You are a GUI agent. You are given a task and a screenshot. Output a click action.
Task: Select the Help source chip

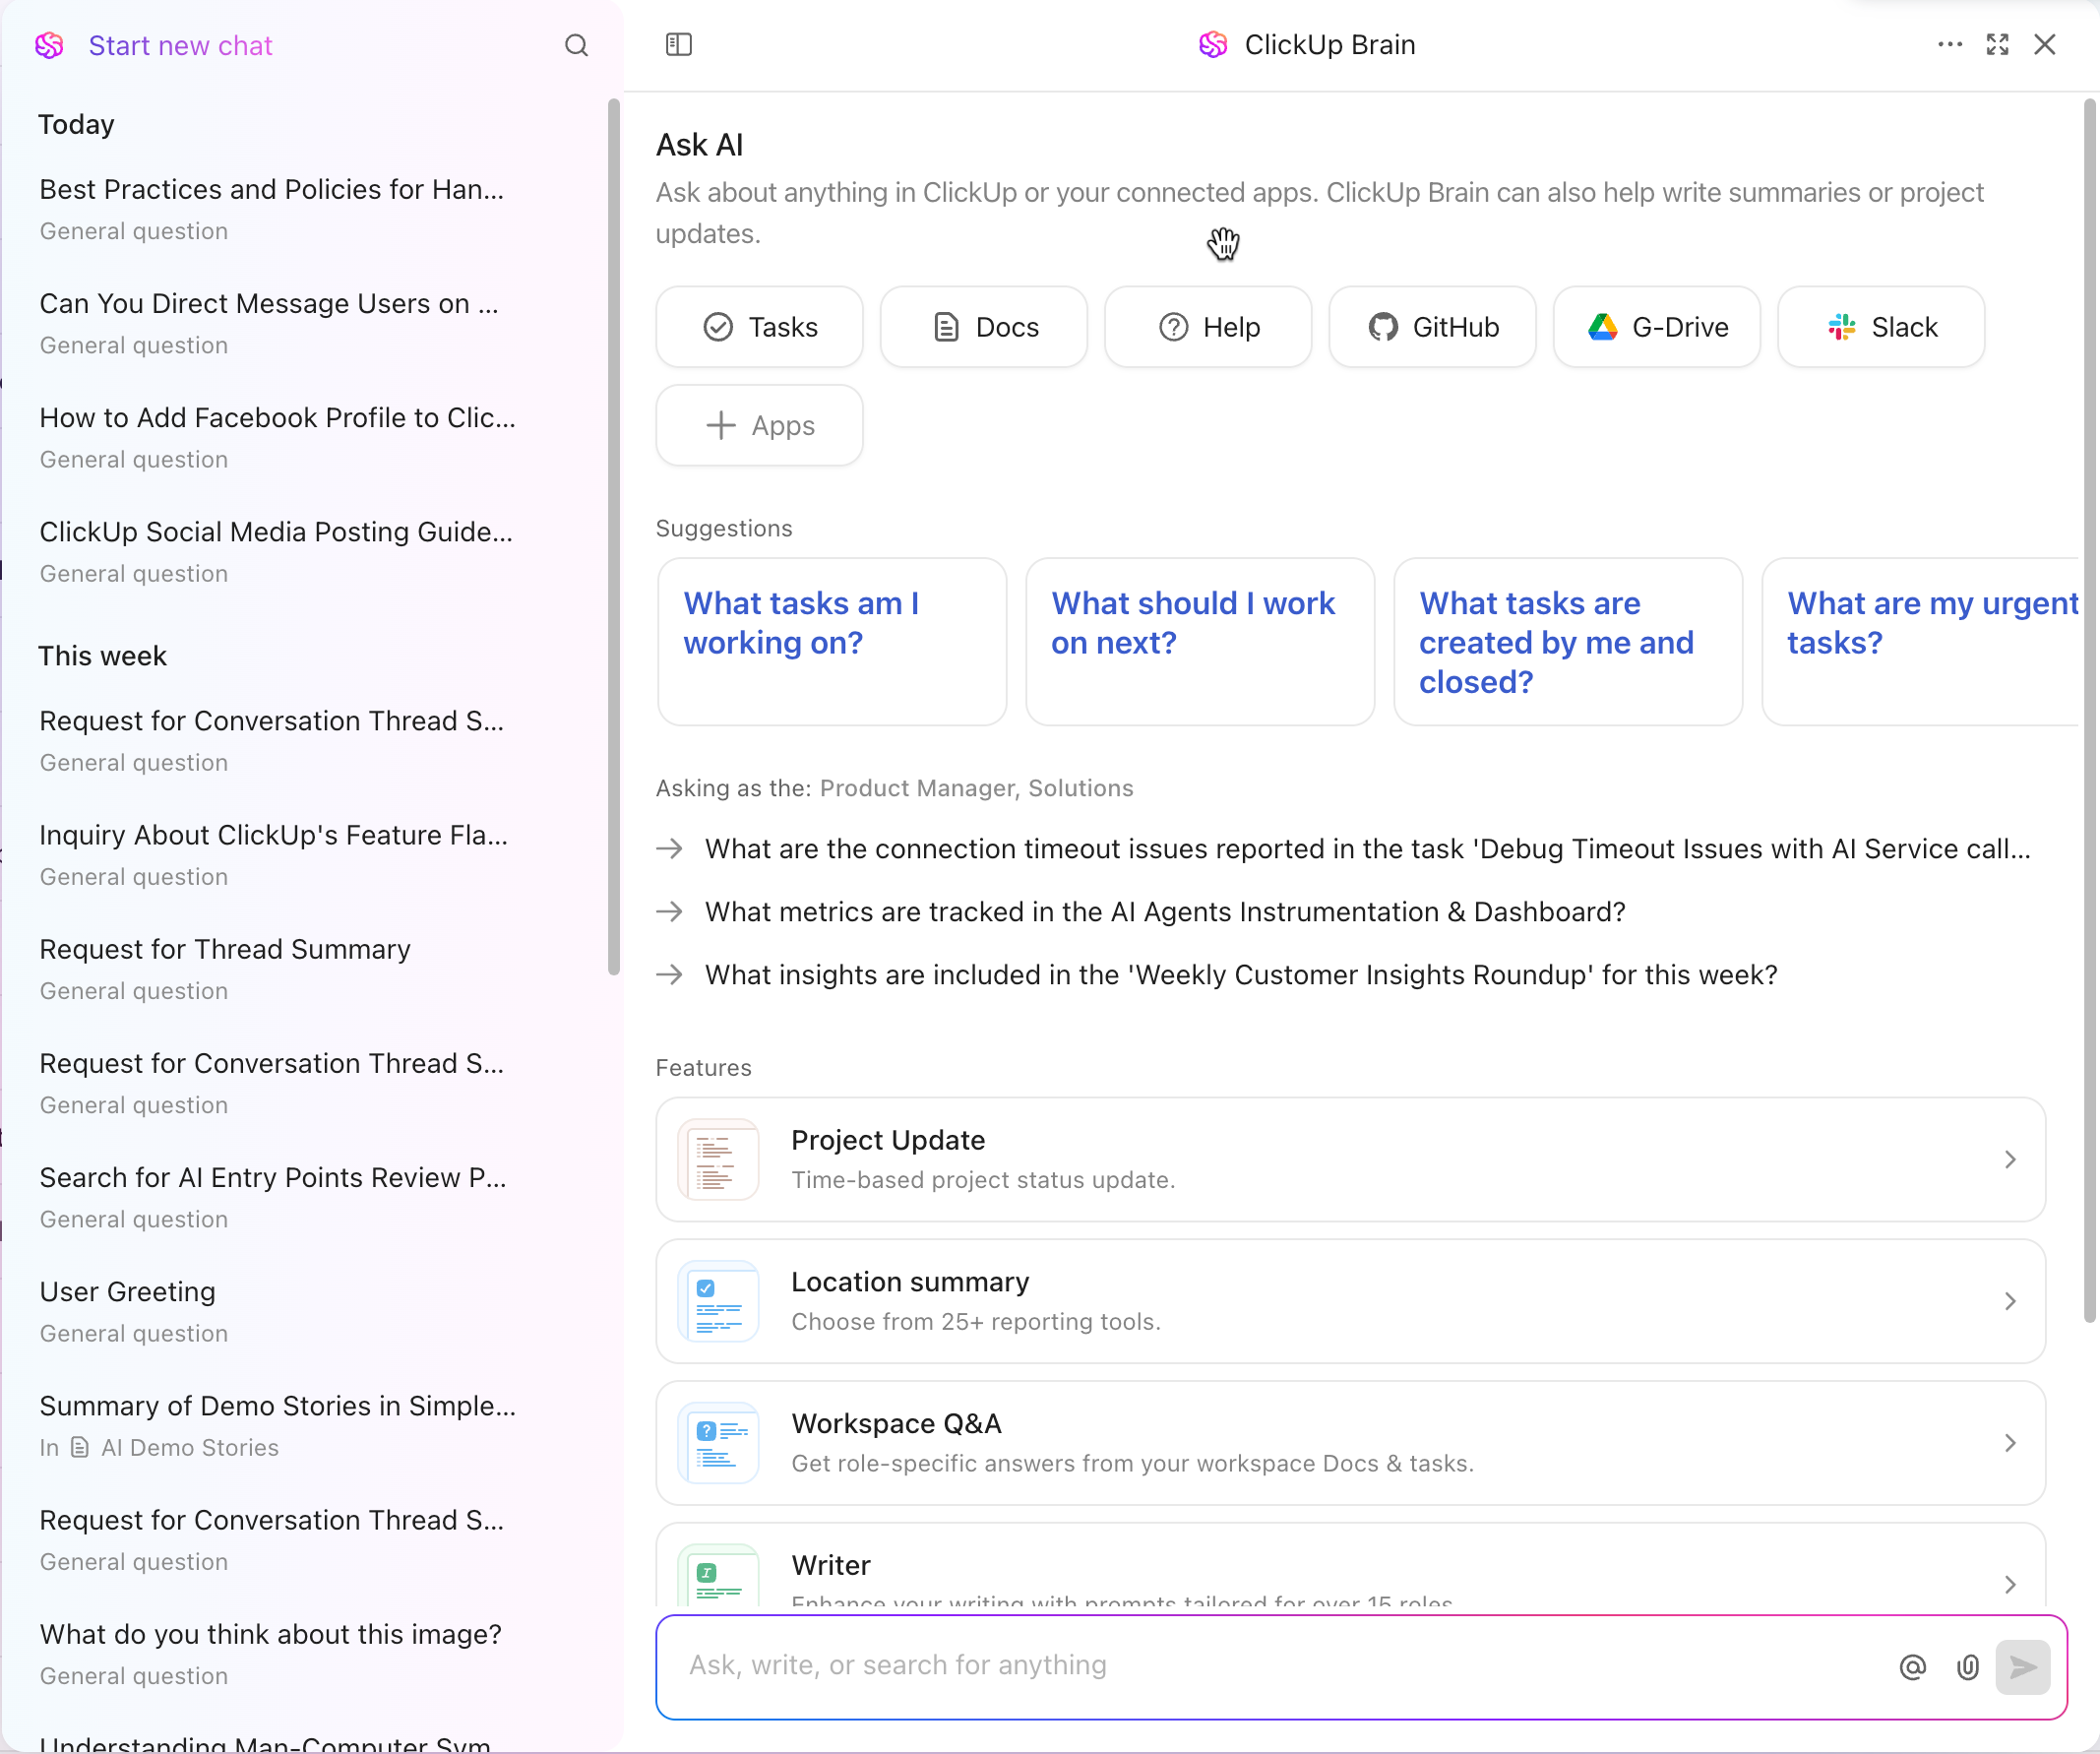click(x=1208, y=327)
